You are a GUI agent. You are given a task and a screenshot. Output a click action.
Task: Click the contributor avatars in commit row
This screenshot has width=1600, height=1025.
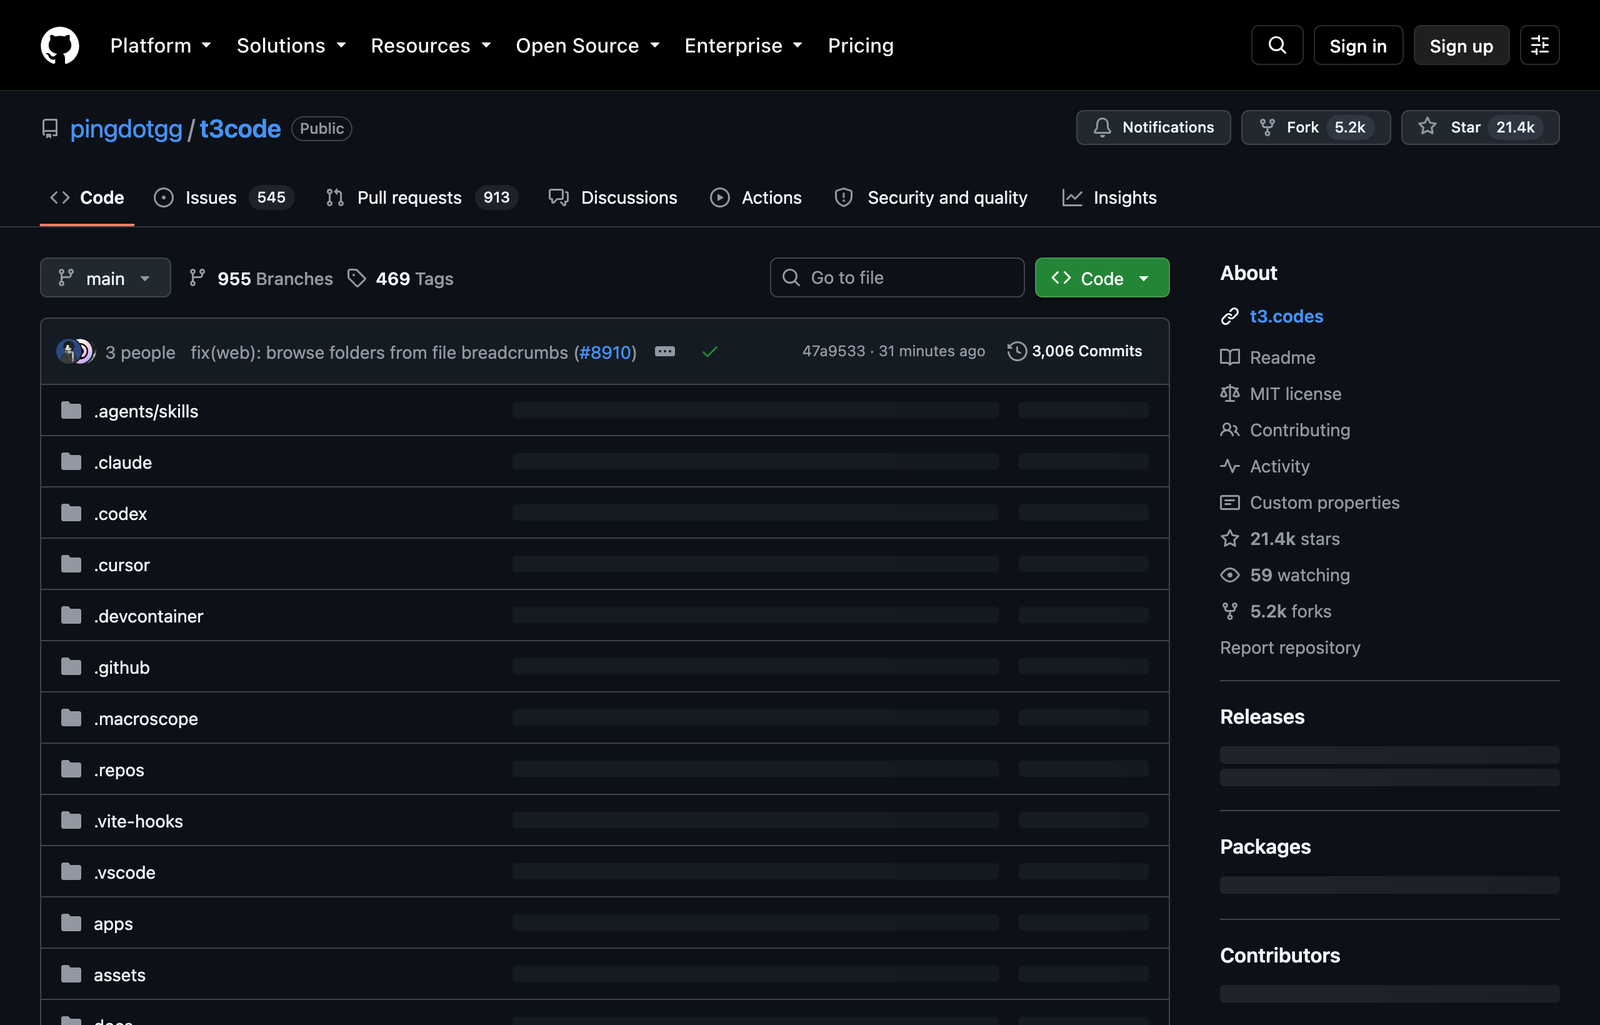[x=76, y=352]
